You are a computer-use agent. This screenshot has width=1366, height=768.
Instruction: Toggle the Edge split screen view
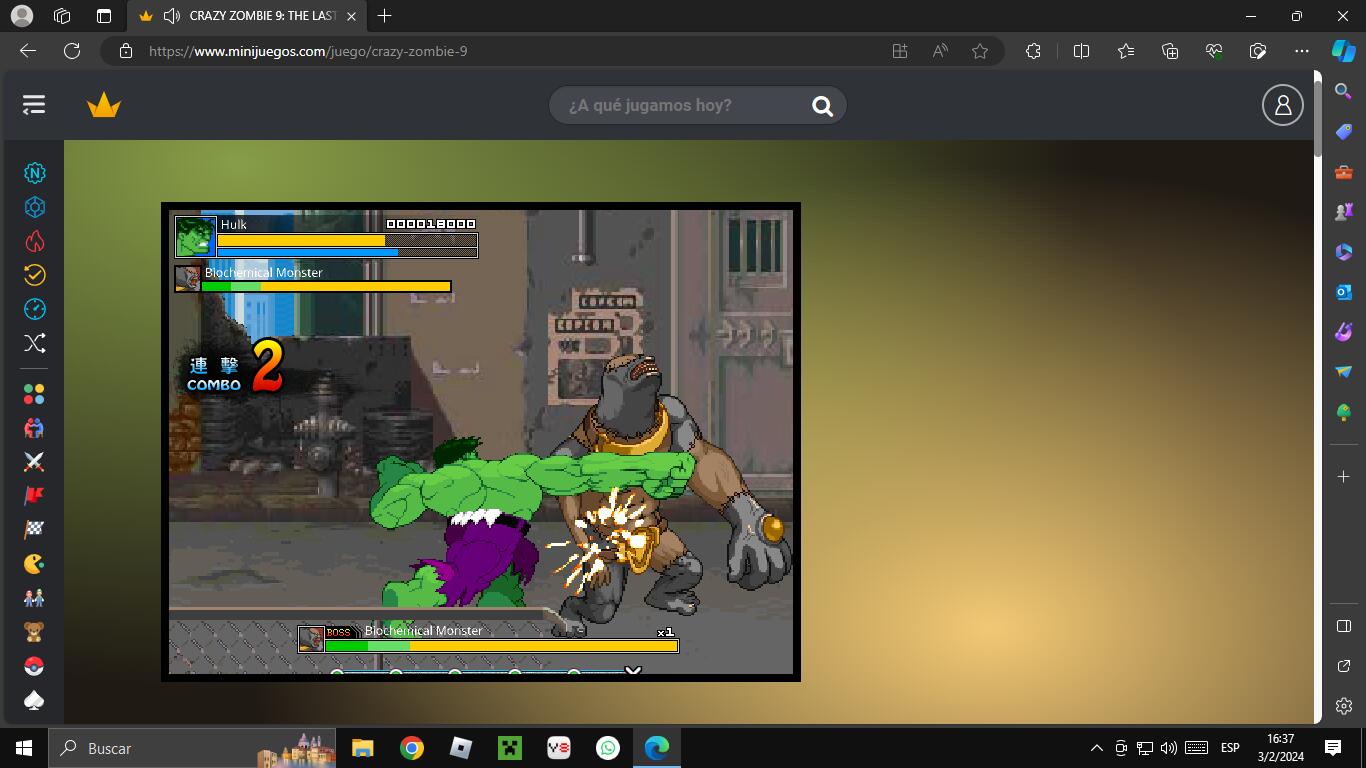1081,51
